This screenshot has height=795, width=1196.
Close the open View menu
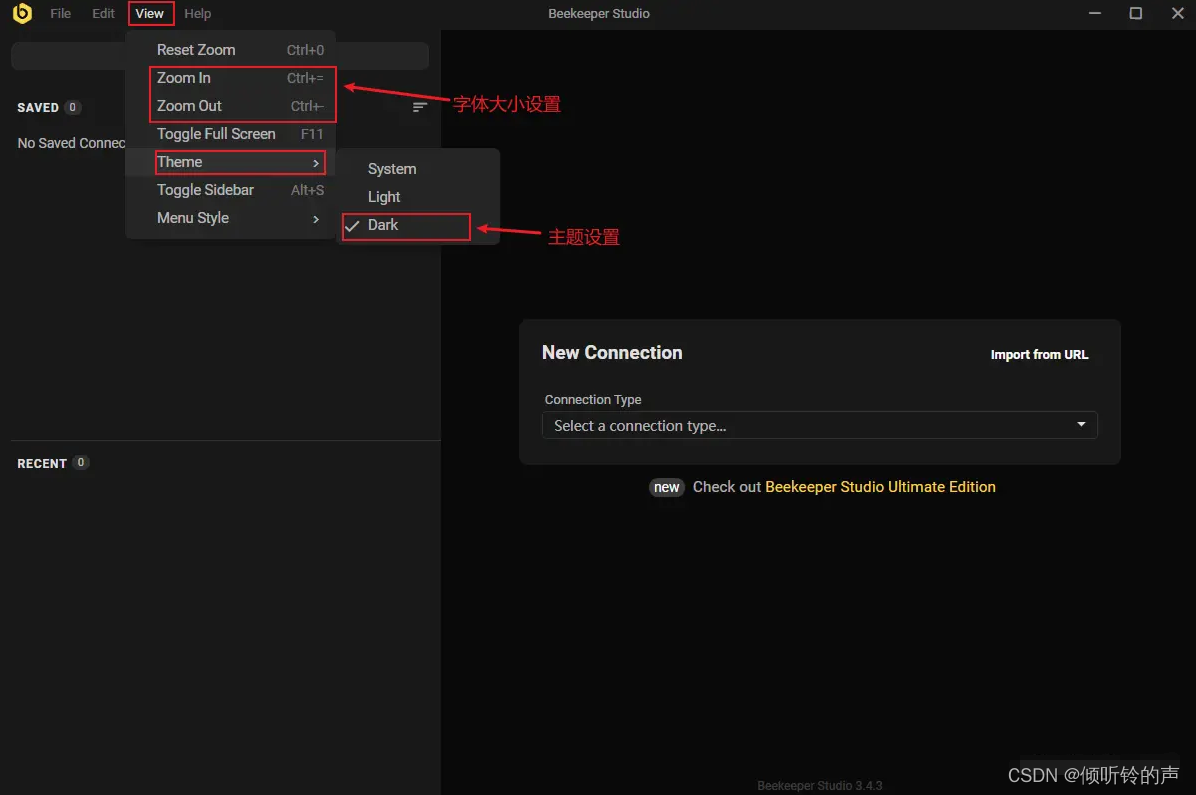click(150, 14)
